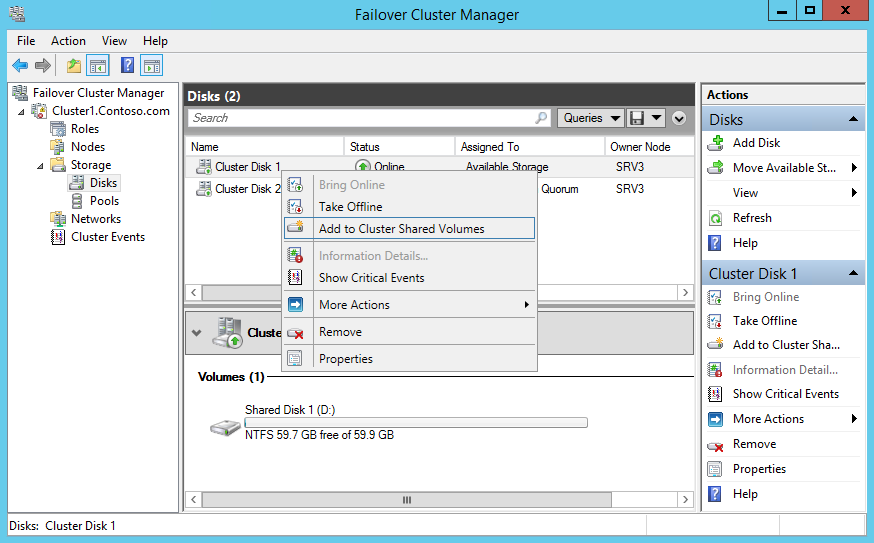Click the blue Help toolbar icon
Screen dimensions: 874x543
(127, 66)
